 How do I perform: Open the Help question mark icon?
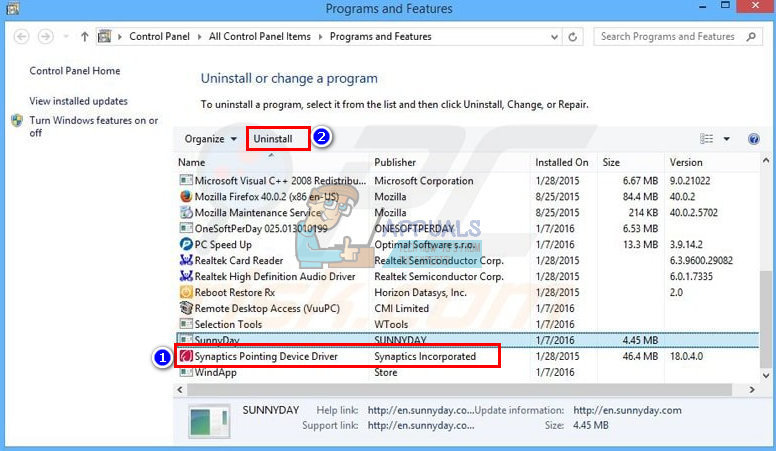click(x=753, y=139)
